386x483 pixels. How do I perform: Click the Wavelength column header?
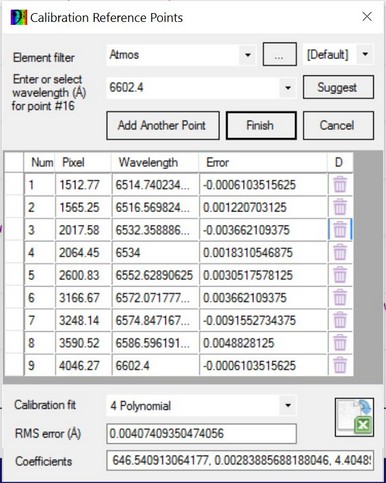point(155,163)
